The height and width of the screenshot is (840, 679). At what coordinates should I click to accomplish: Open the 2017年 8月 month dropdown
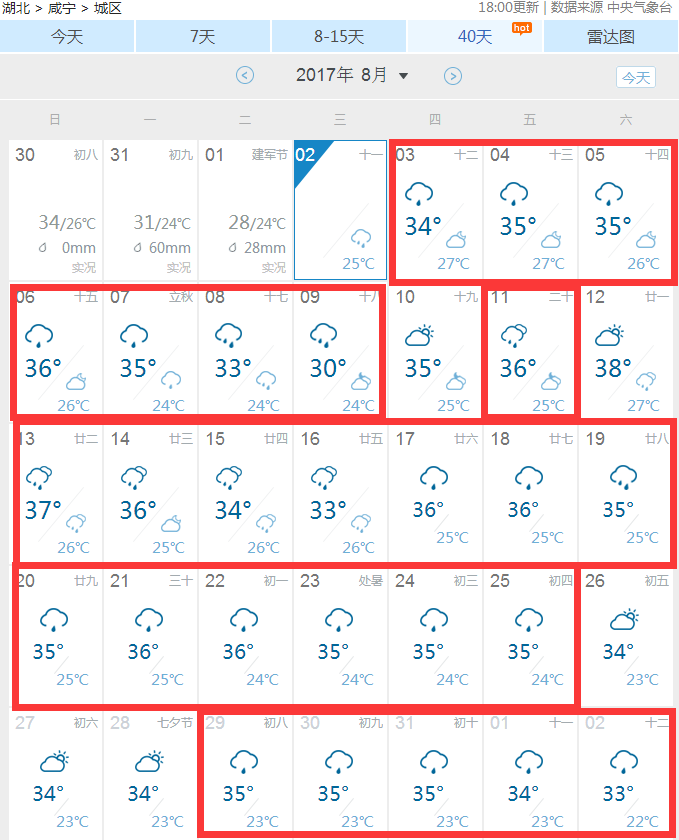(352, 75)
